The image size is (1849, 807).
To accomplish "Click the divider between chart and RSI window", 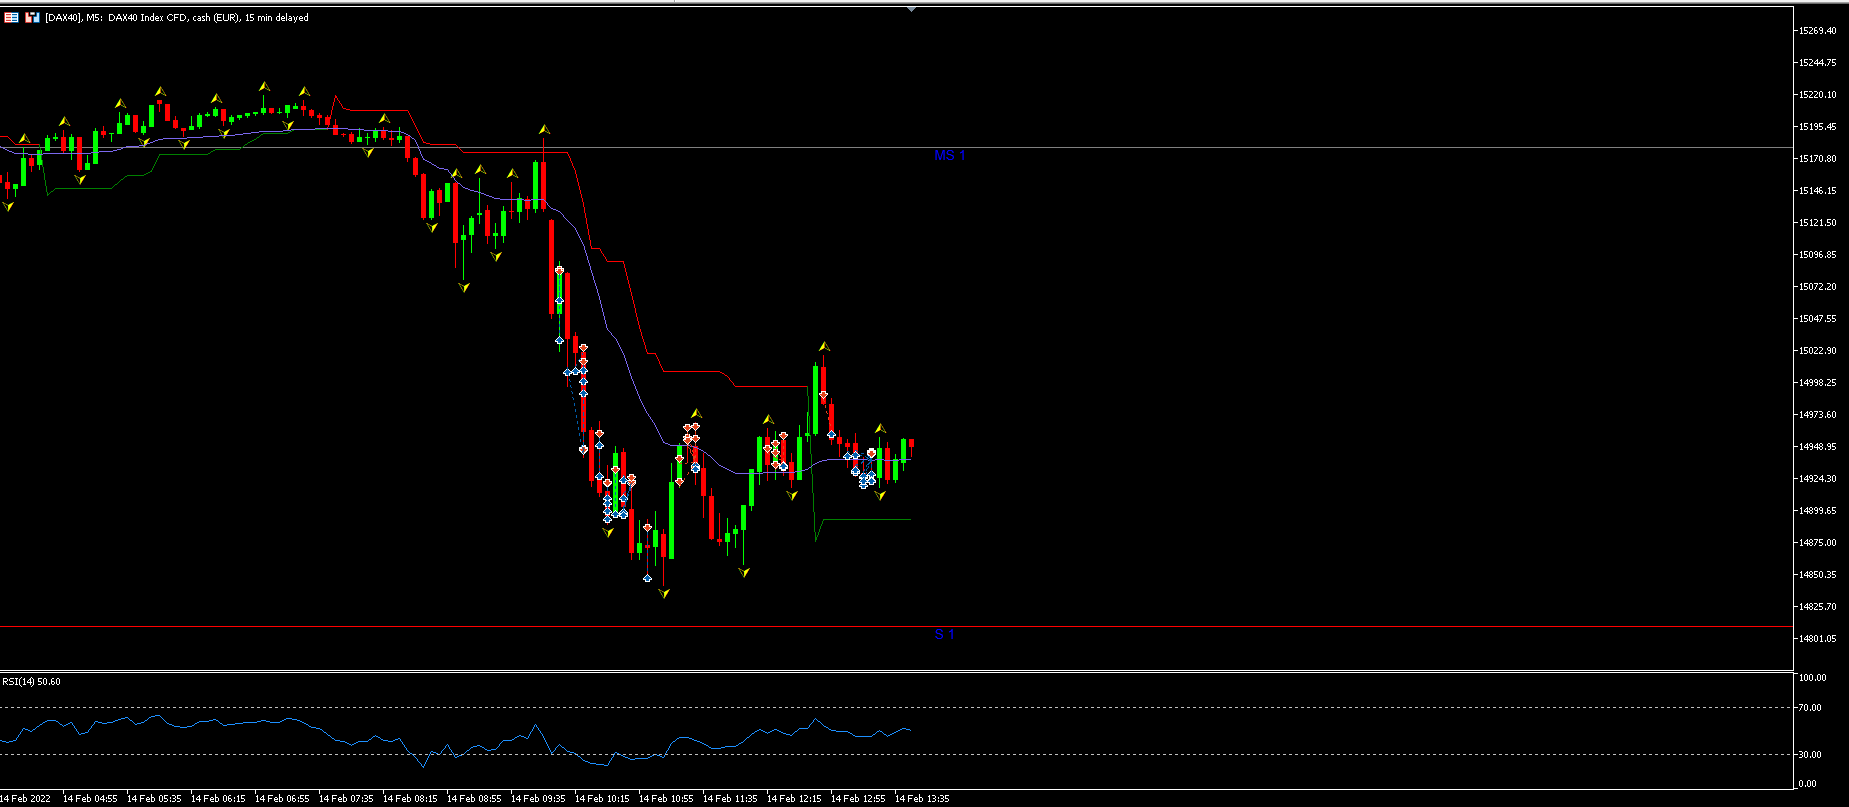I will [896, 672].
